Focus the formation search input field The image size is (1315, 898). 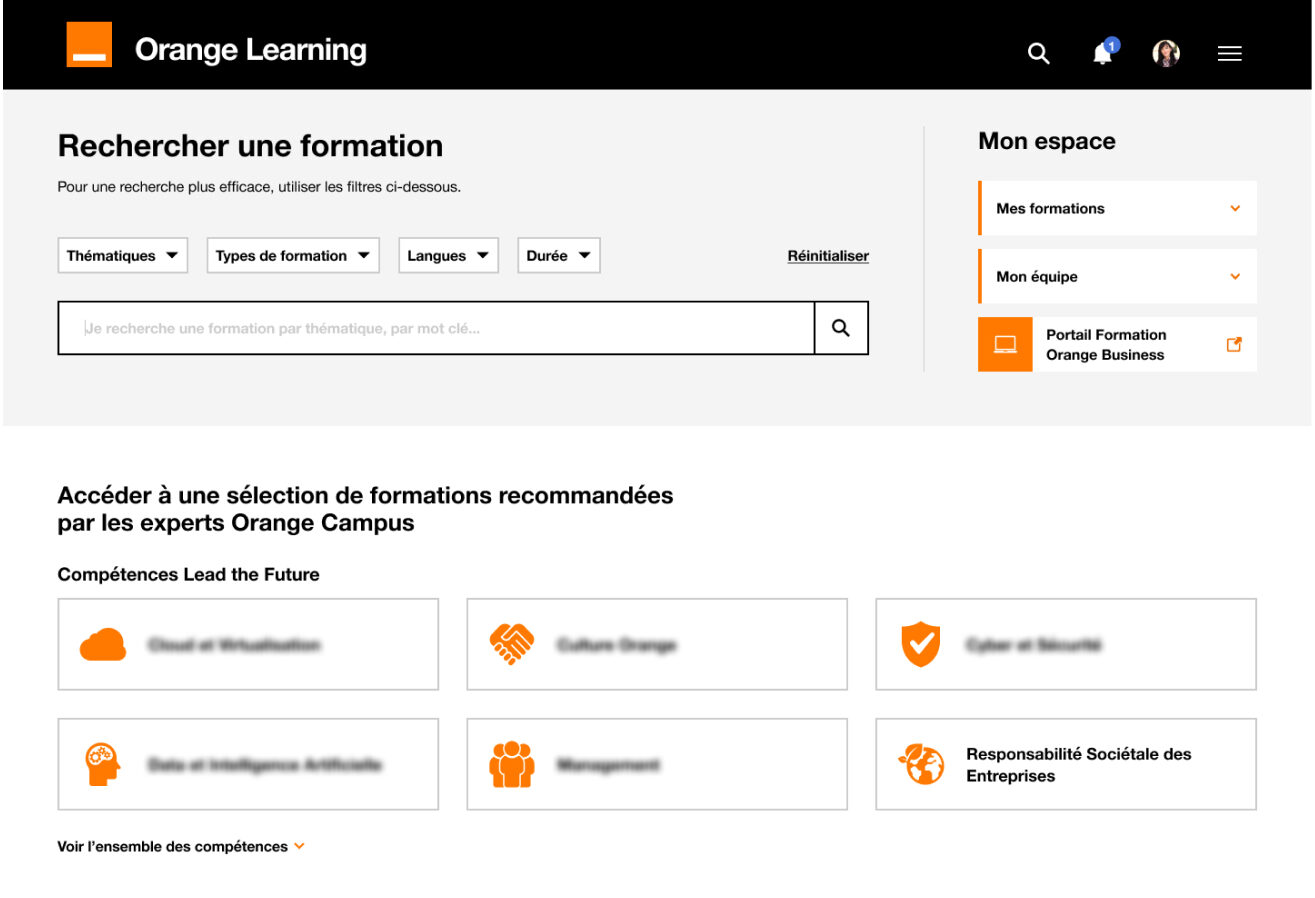tap(436, 328)
